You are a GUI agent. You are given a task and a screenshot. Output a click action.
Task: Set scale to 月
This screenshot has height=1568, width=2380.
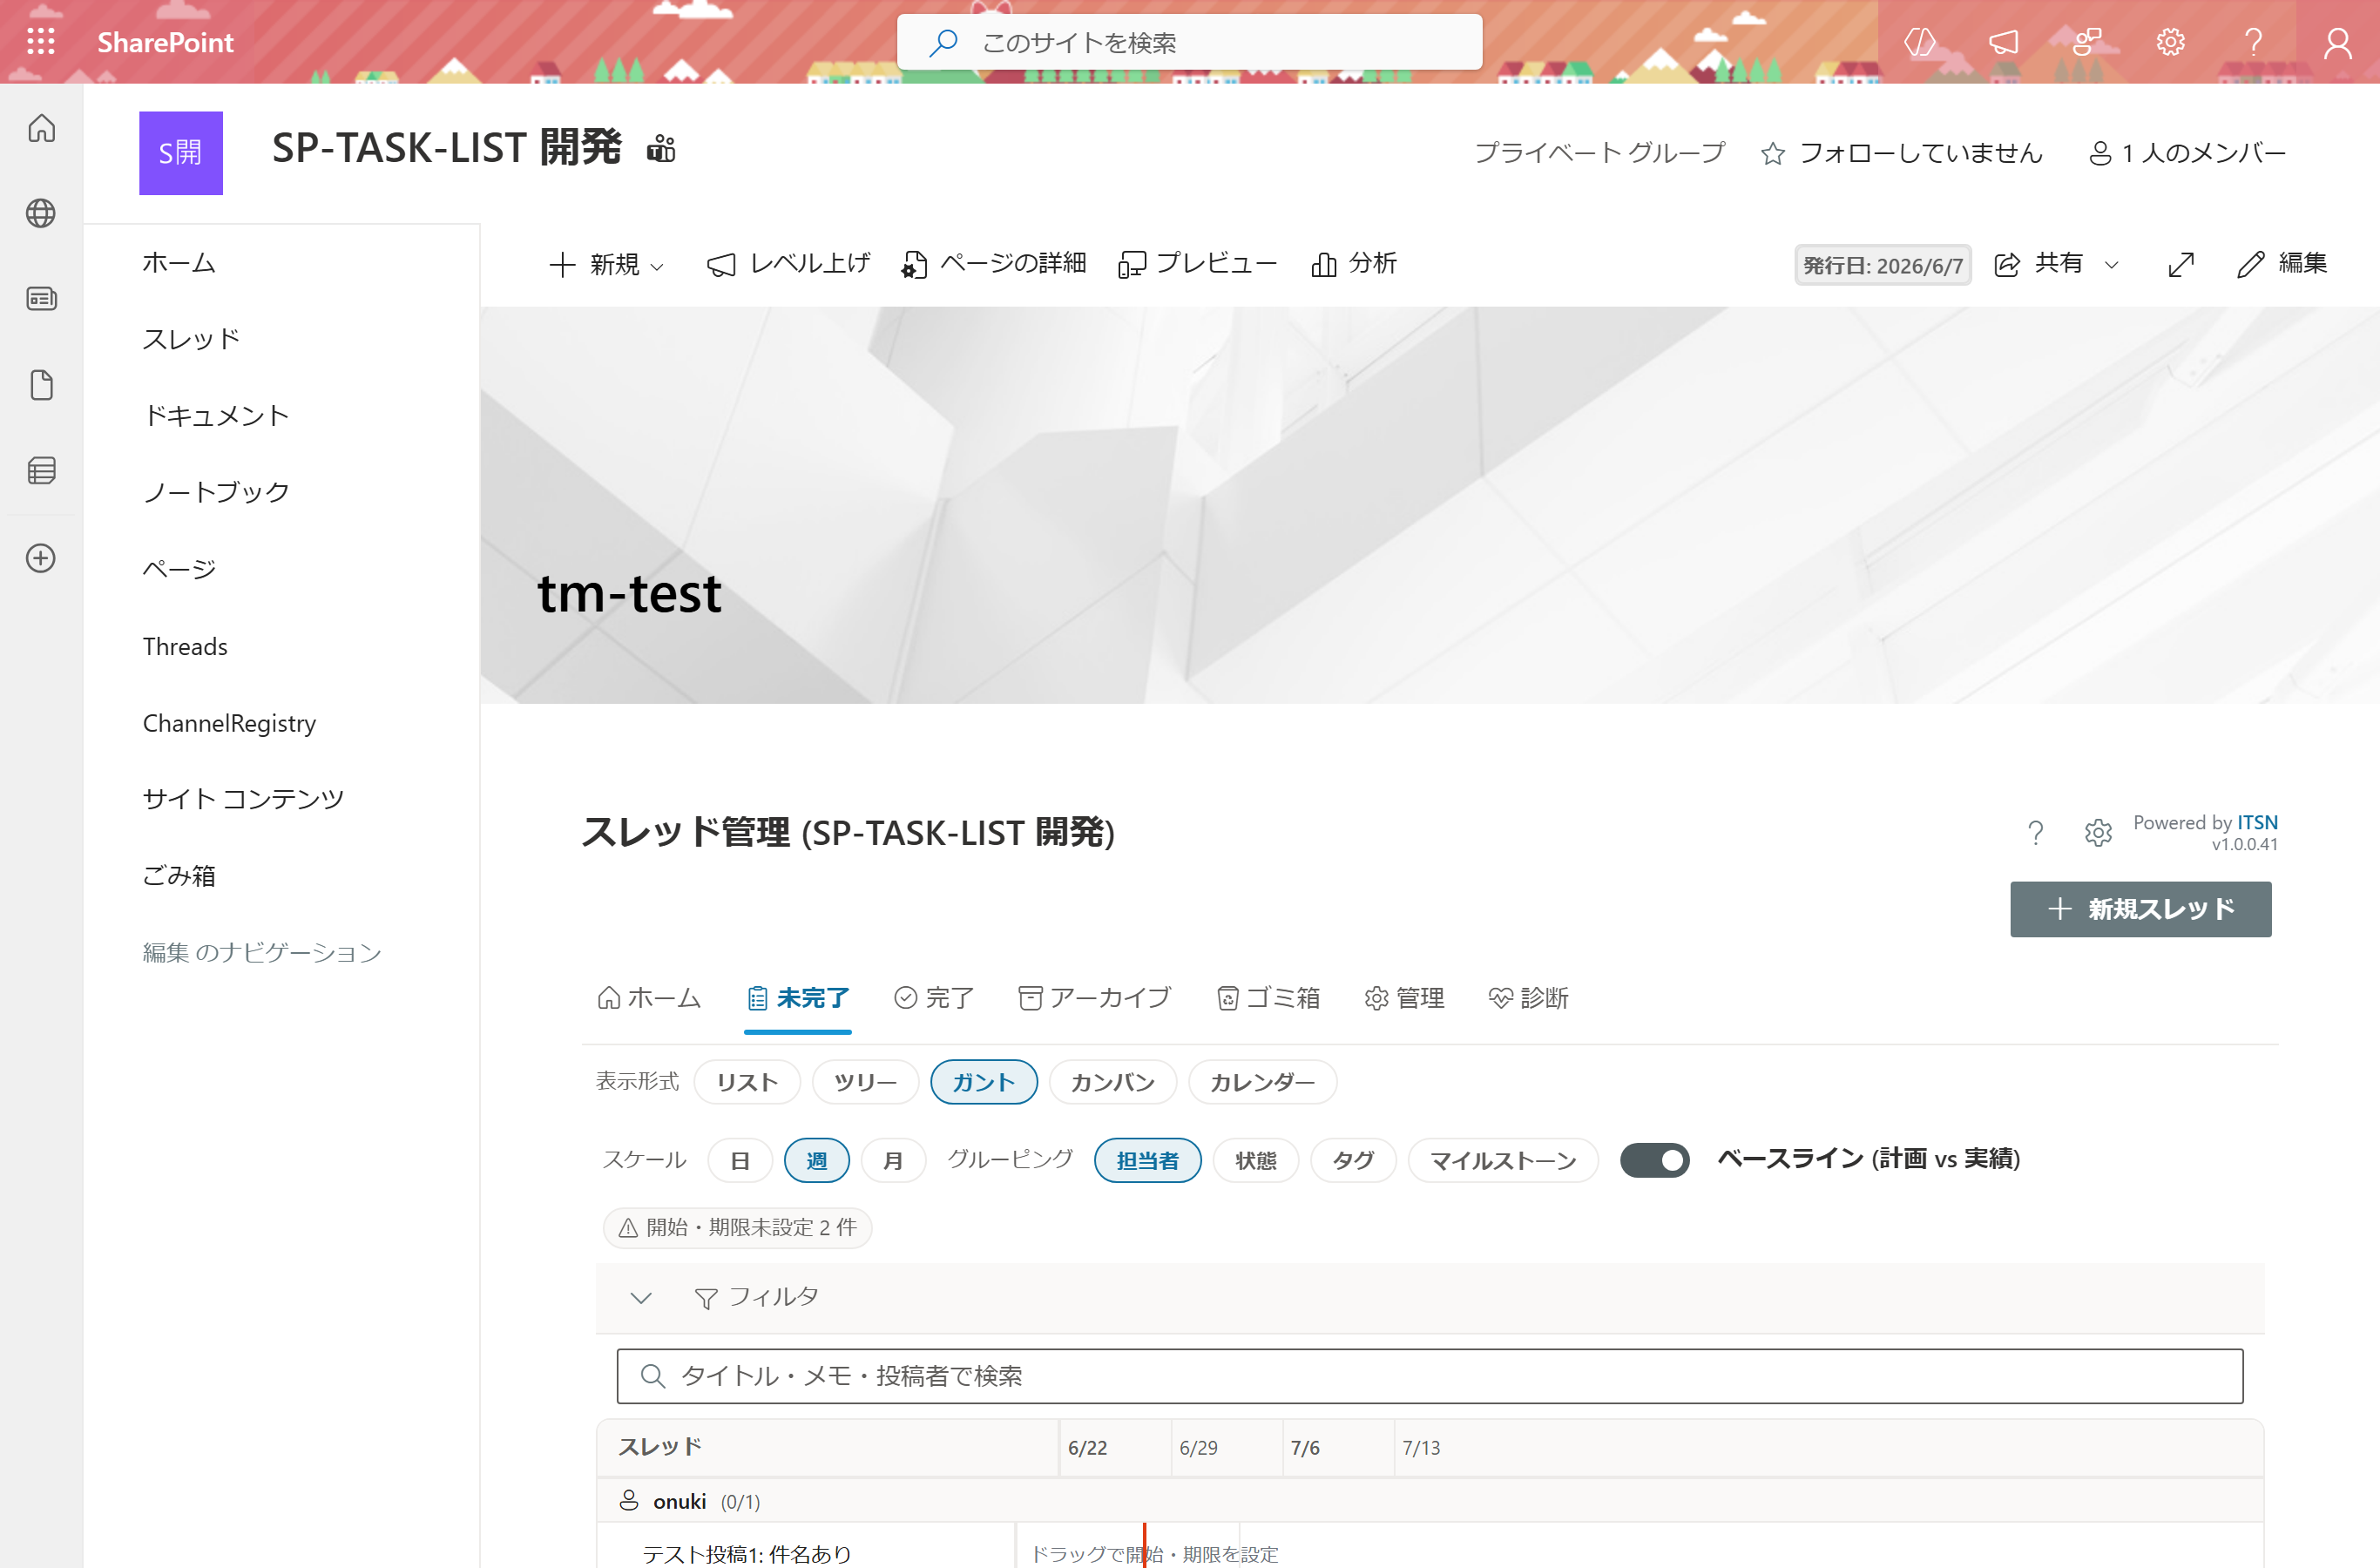tap(893, 1160)
